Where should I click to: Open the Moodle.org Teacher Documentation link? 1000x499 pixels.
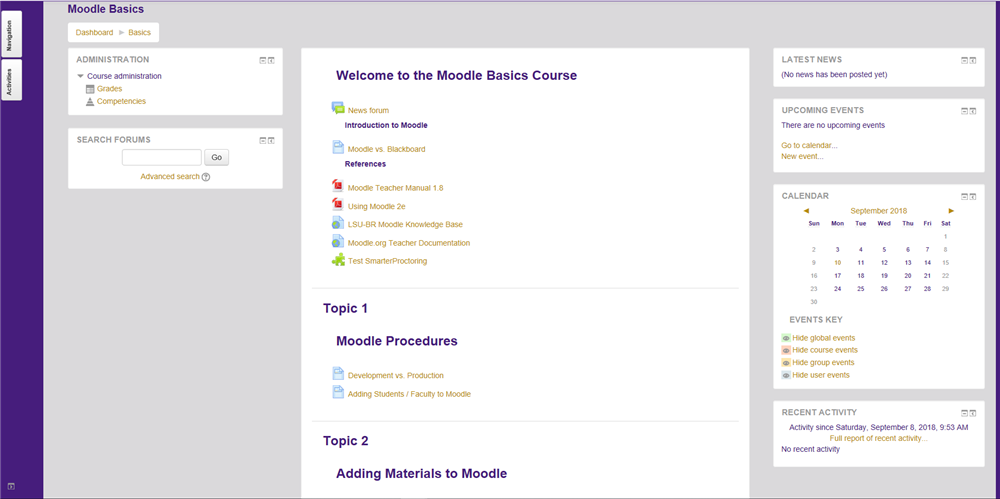coord(409,242)
